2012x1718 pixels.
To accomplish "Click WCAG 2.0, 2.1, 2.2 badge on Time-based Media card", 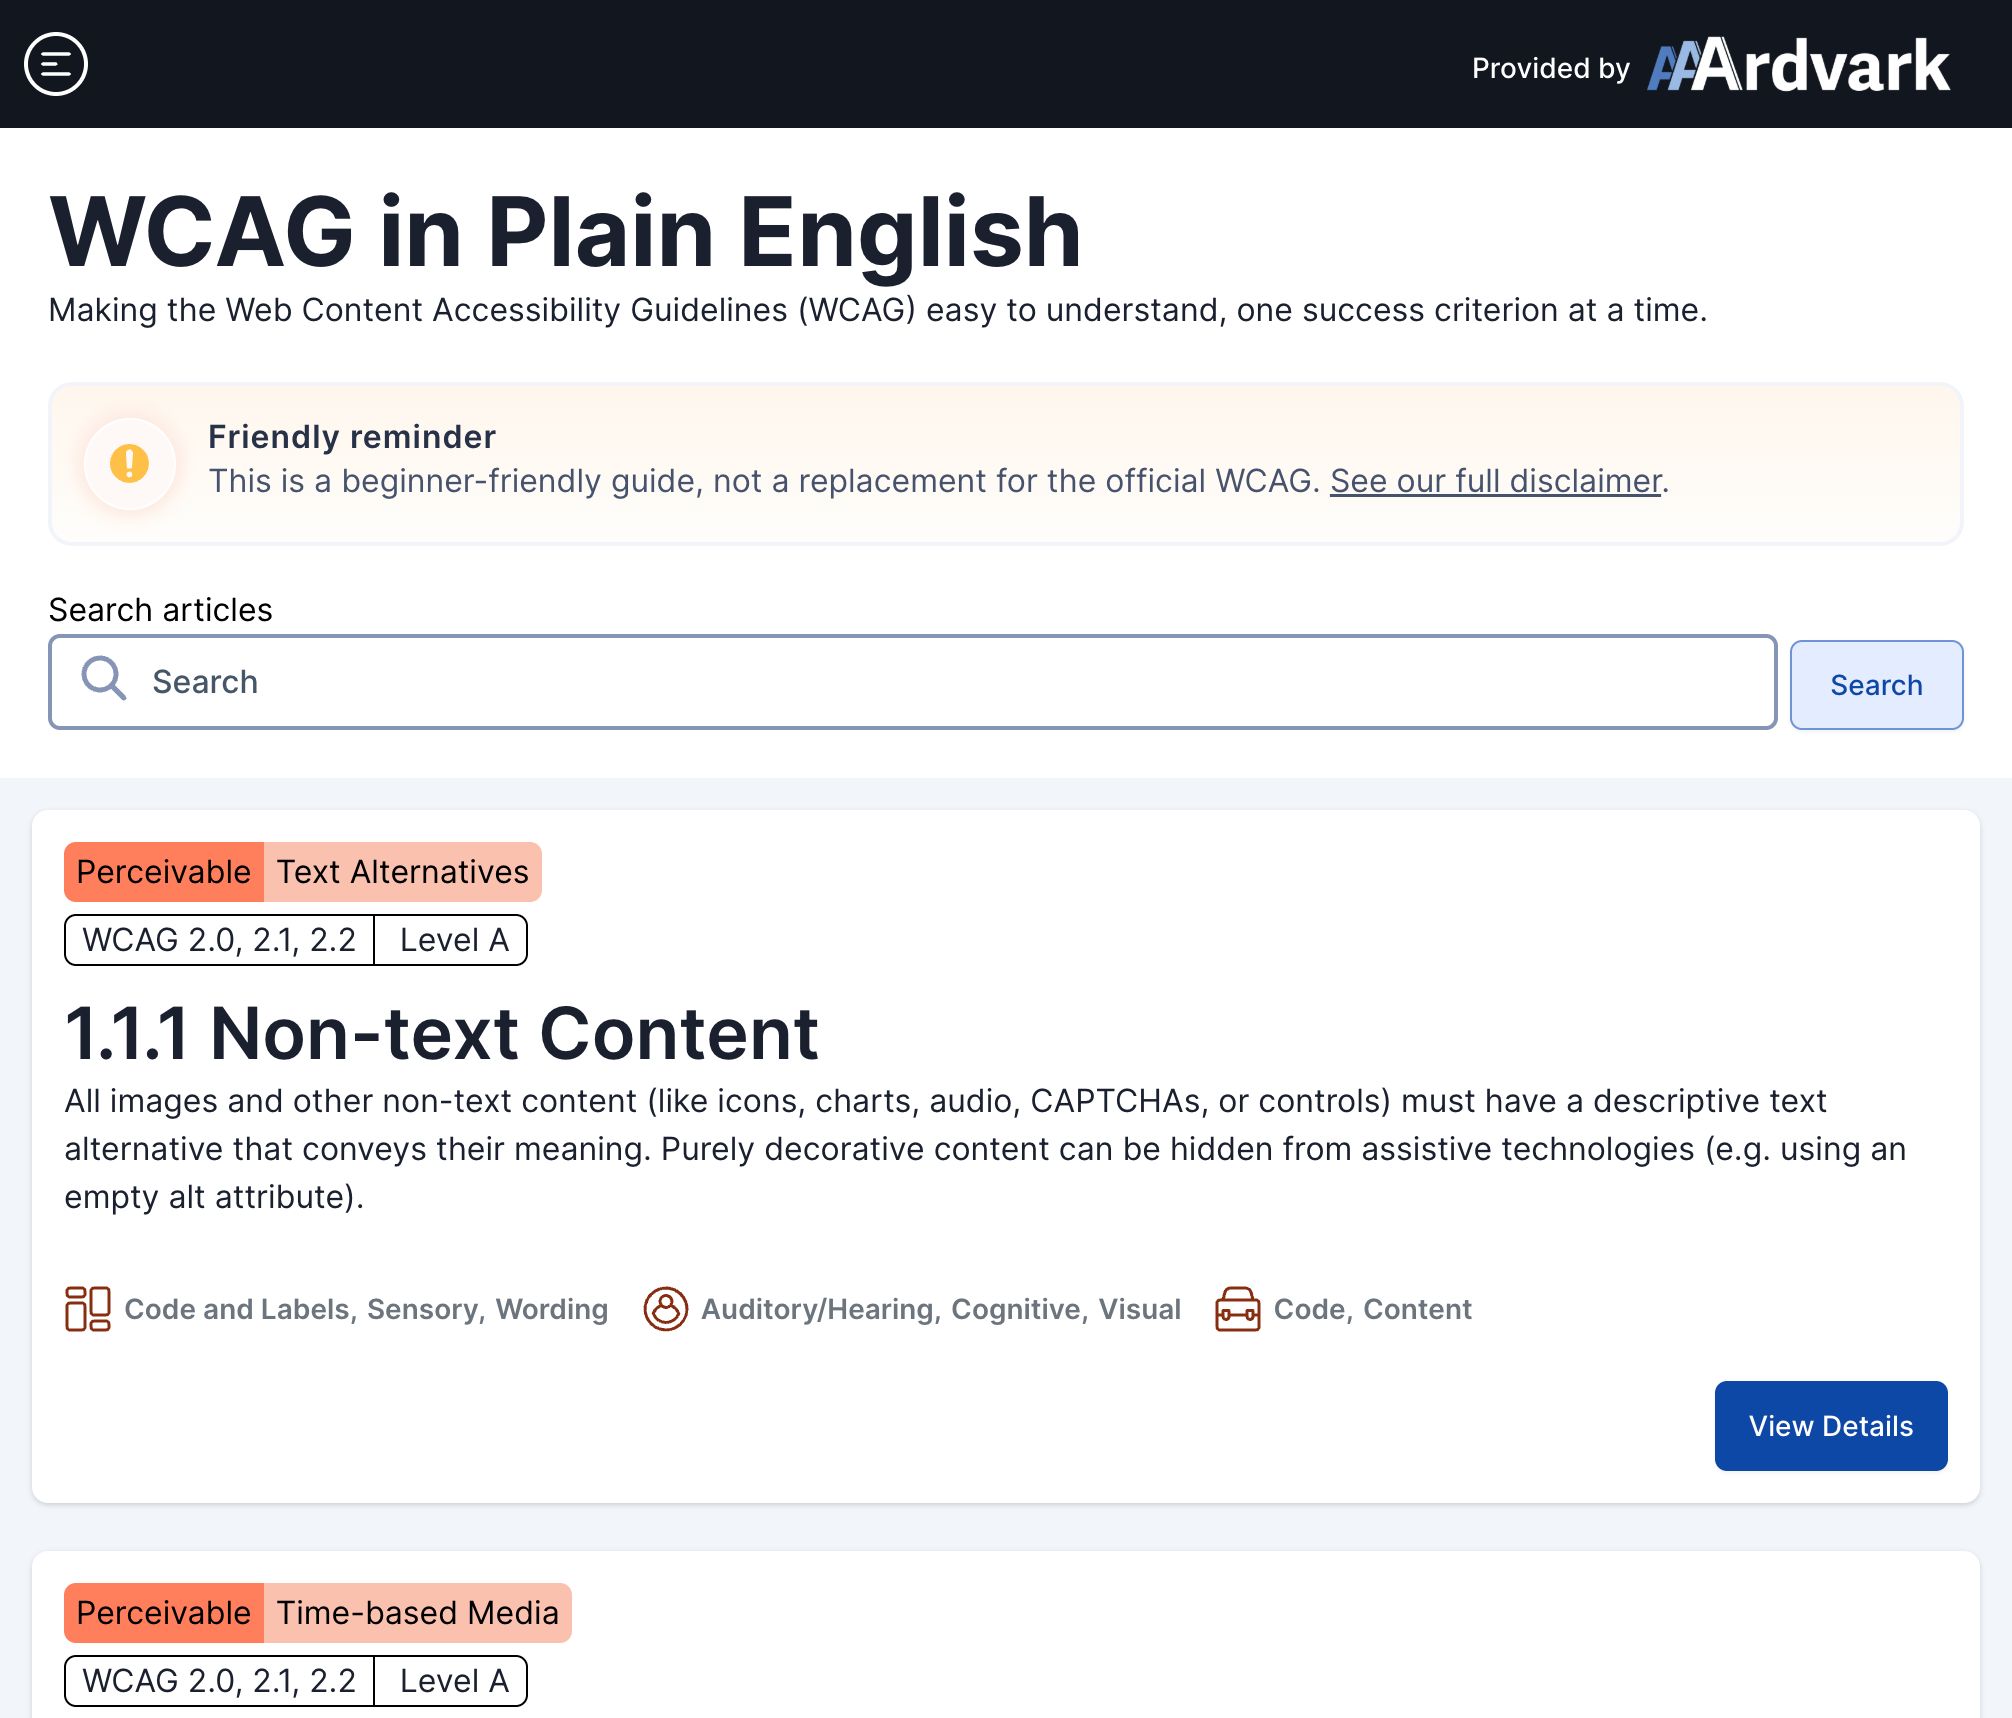I will point(220,1681).
